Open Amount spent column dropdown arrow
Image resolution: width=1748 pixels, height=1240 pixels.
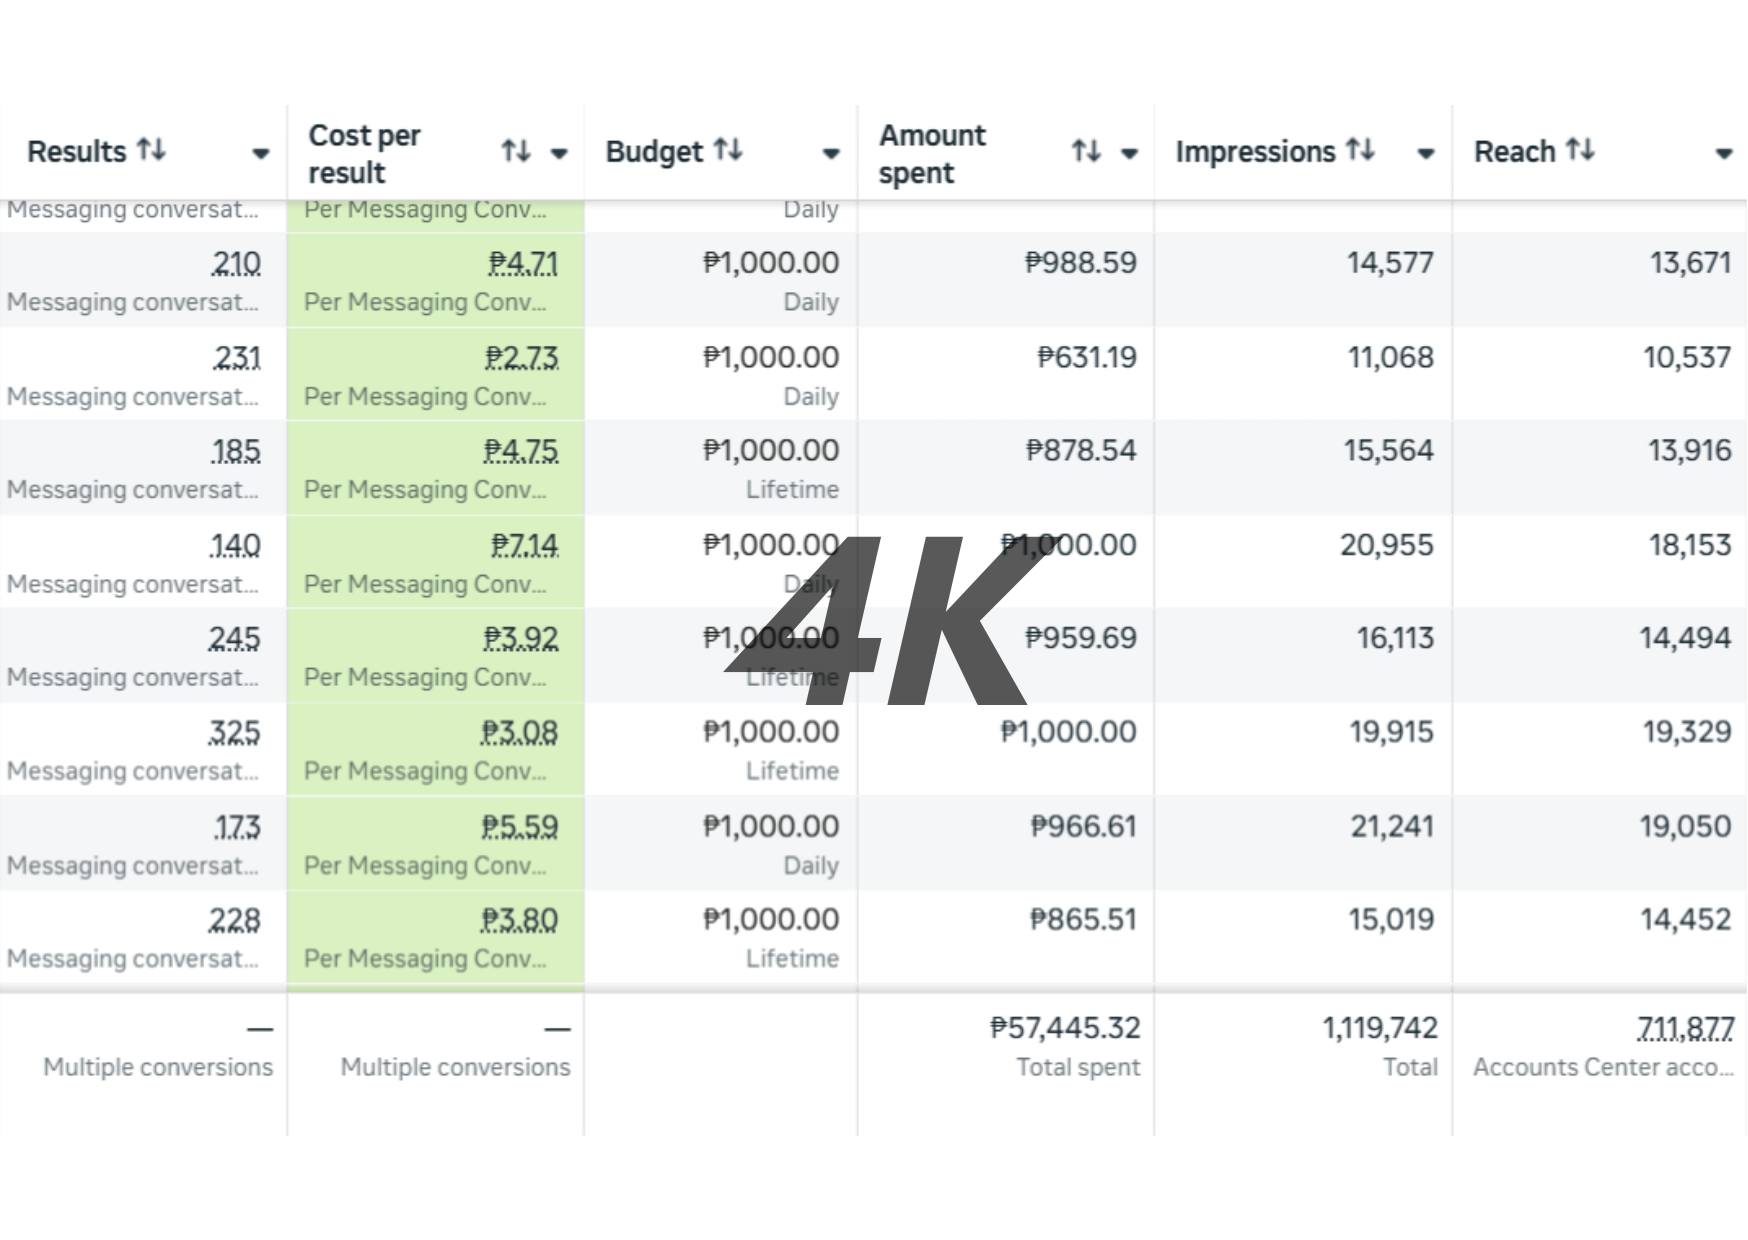(x=1129, y=154)
